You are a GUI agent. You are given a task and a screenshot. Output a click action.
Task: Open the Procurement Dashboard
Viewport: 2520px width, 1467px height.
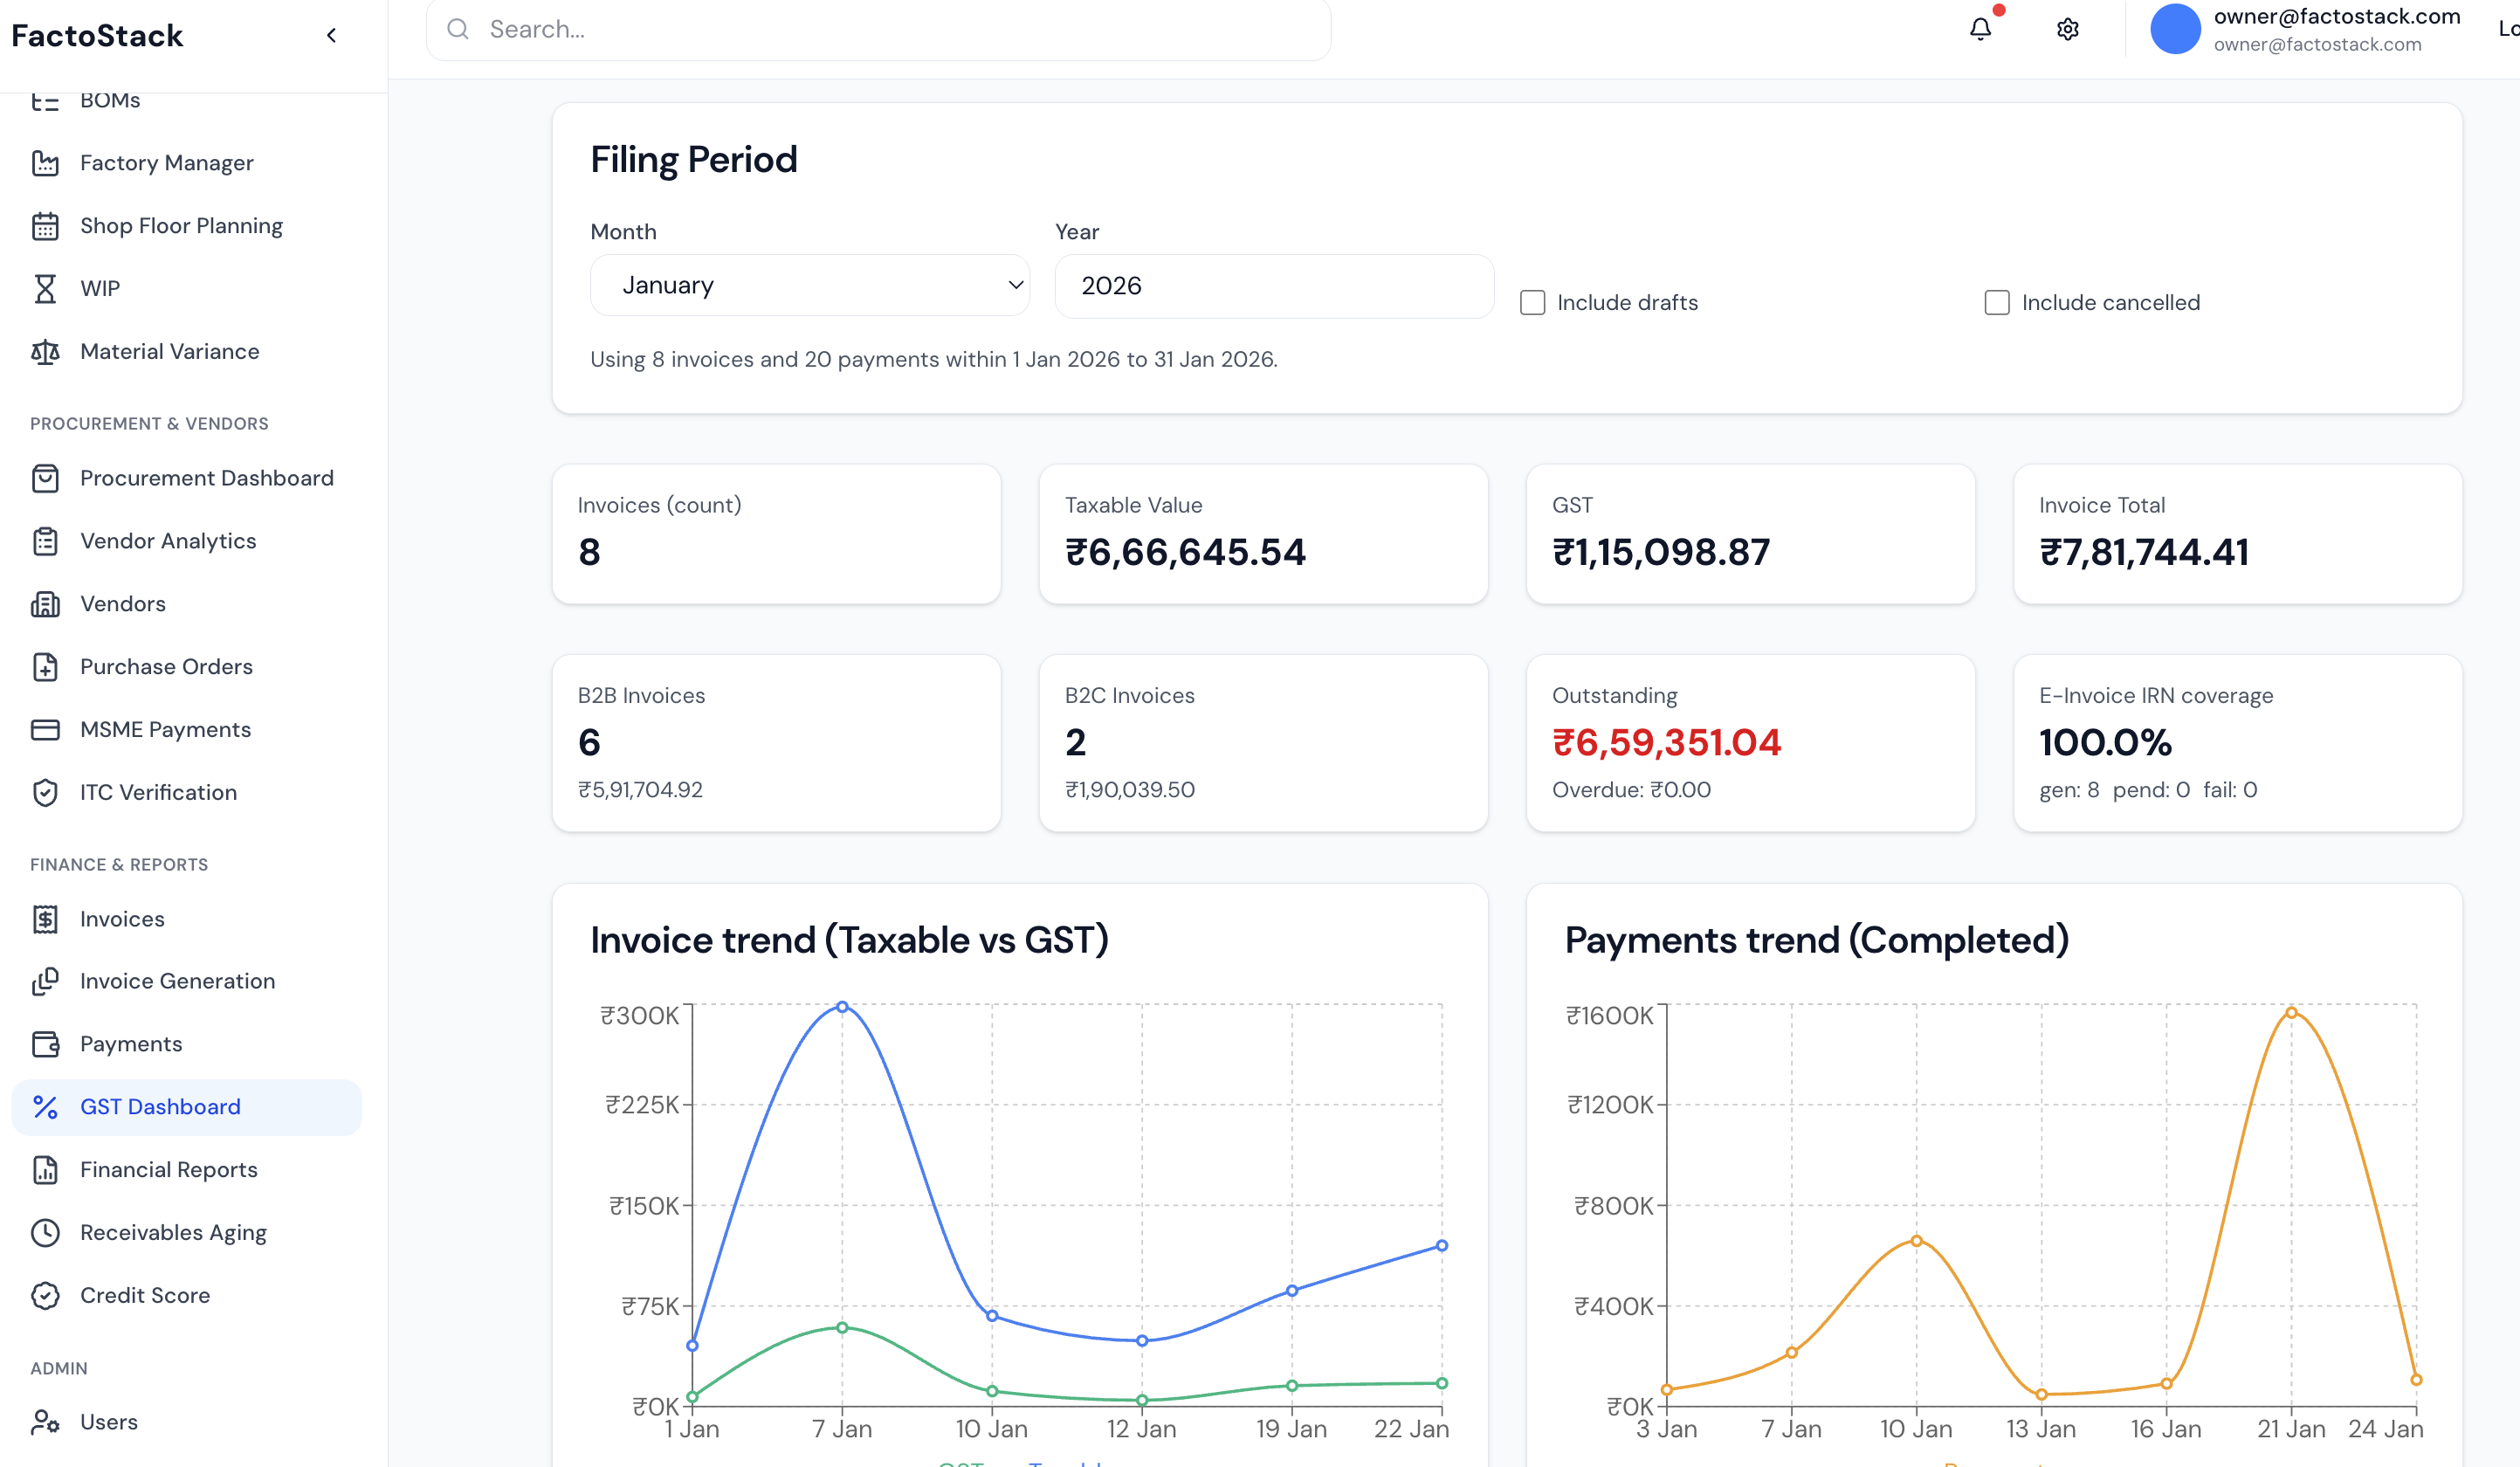point(207,478)
